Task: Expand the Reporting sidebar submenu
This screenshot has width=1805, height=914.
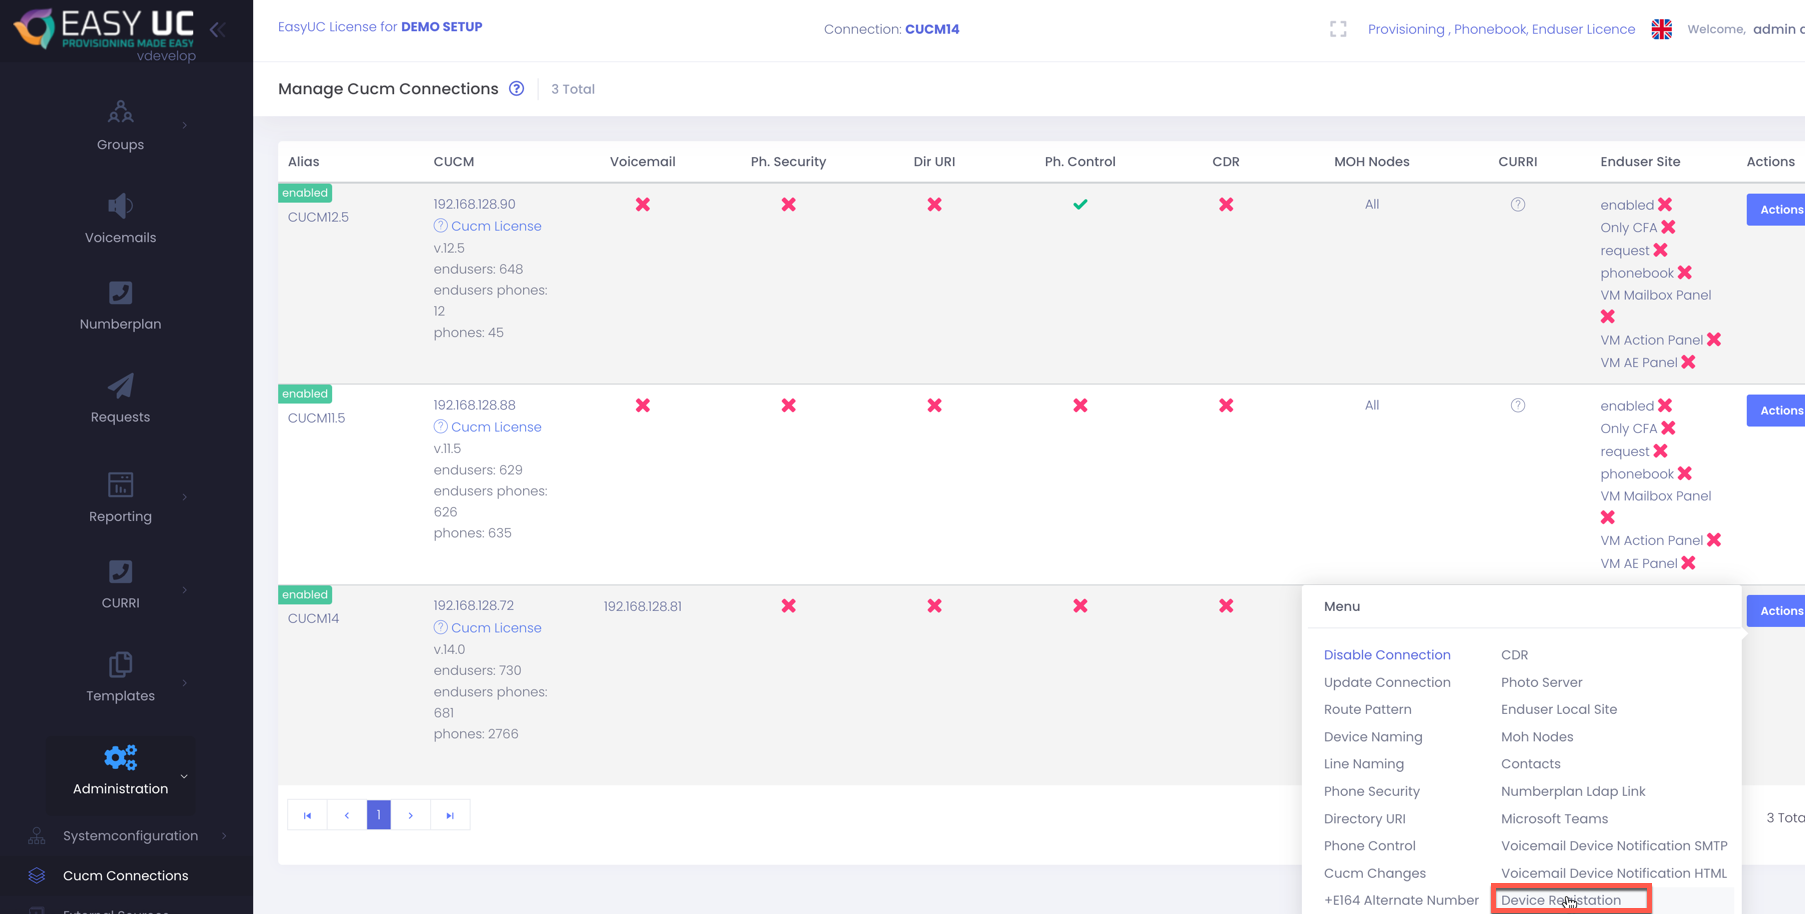Action: (185, 497)
